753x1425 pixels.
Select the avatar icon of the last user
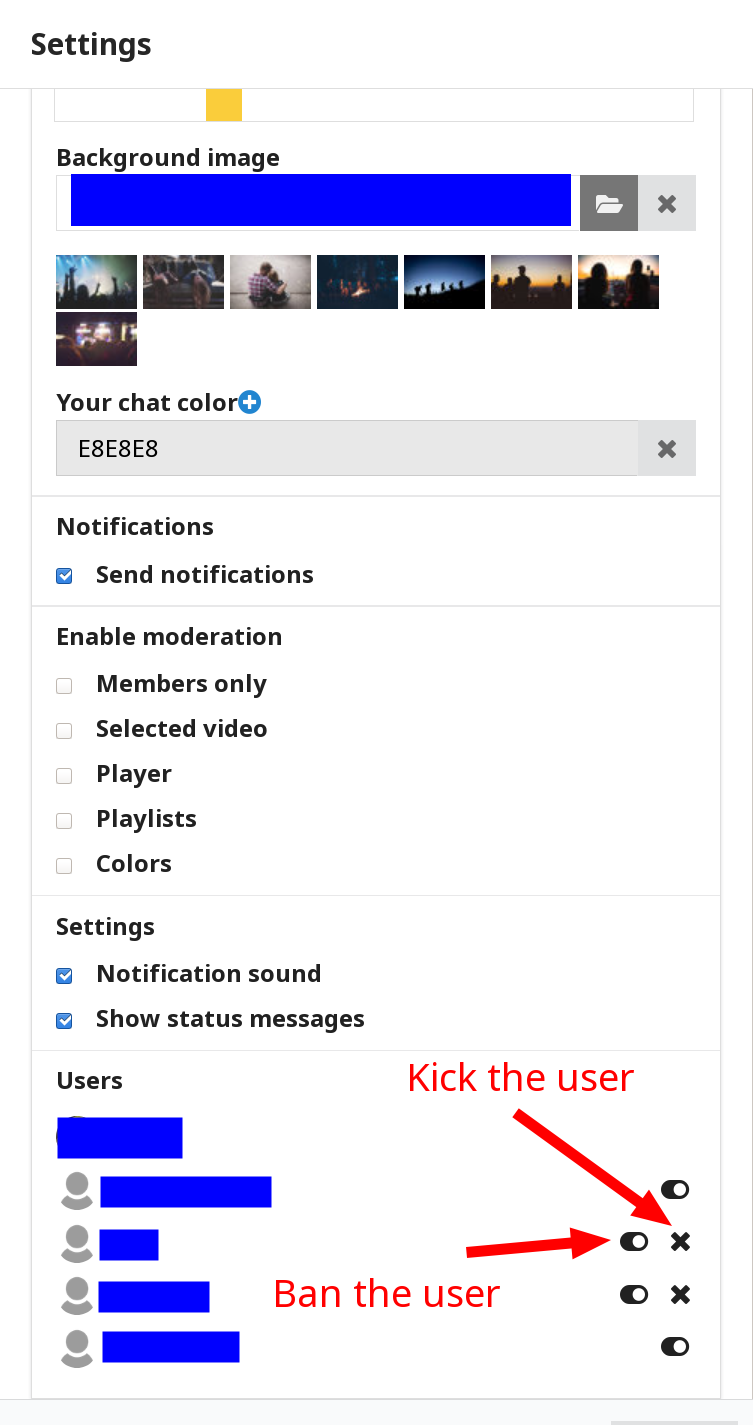click(x=77, y=1347)
